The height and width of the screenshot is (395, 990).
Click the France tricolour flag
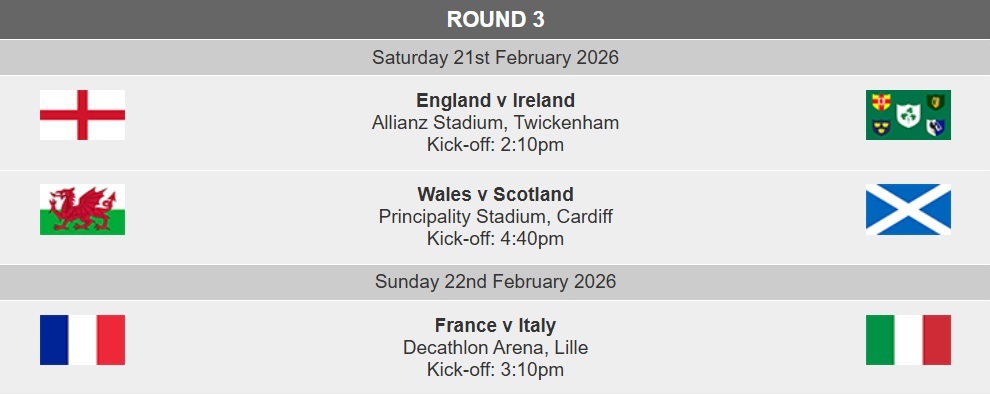[x=82, y=340]
